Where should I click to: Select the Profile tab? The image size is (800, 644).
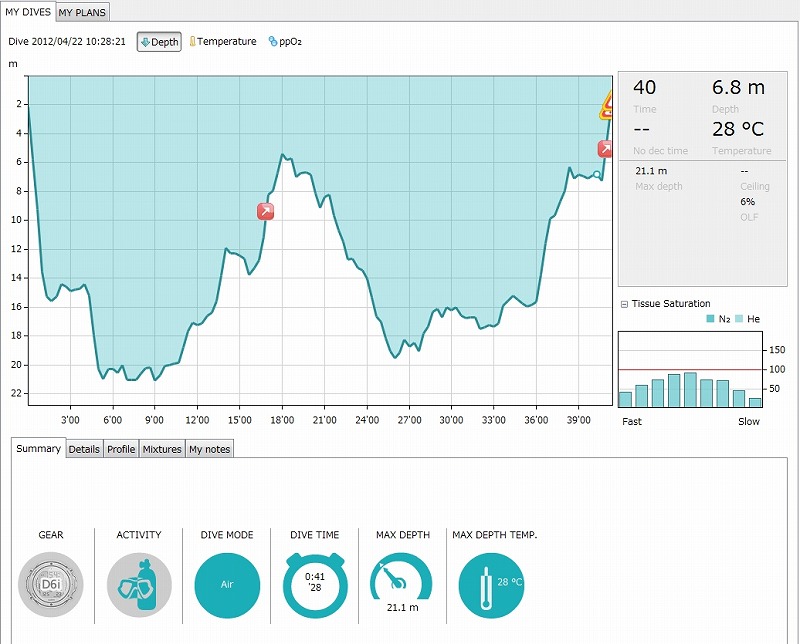click(x=121, y=449)
